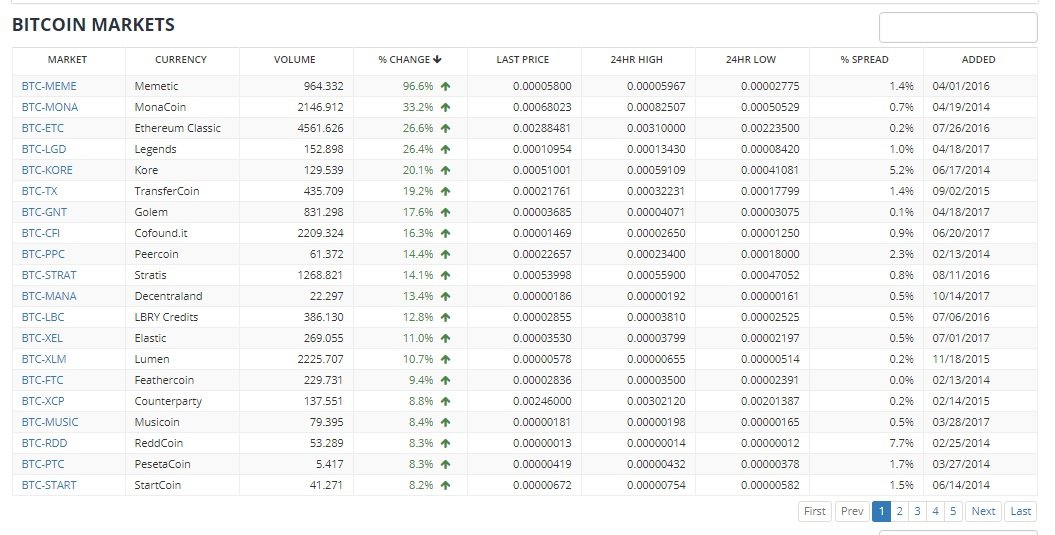This screenshot has height=535, width=1055.
Task: Click the green up arrow in the BTC-ETC row
Action: pos(445,128)
